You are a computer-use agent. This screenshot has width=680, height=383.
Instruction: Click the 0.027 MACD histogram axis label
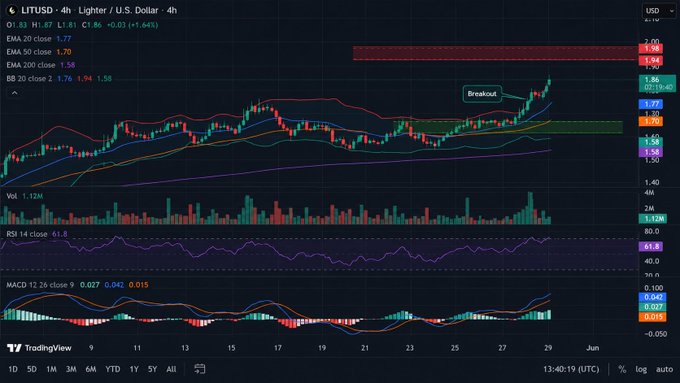coord(653,307)
